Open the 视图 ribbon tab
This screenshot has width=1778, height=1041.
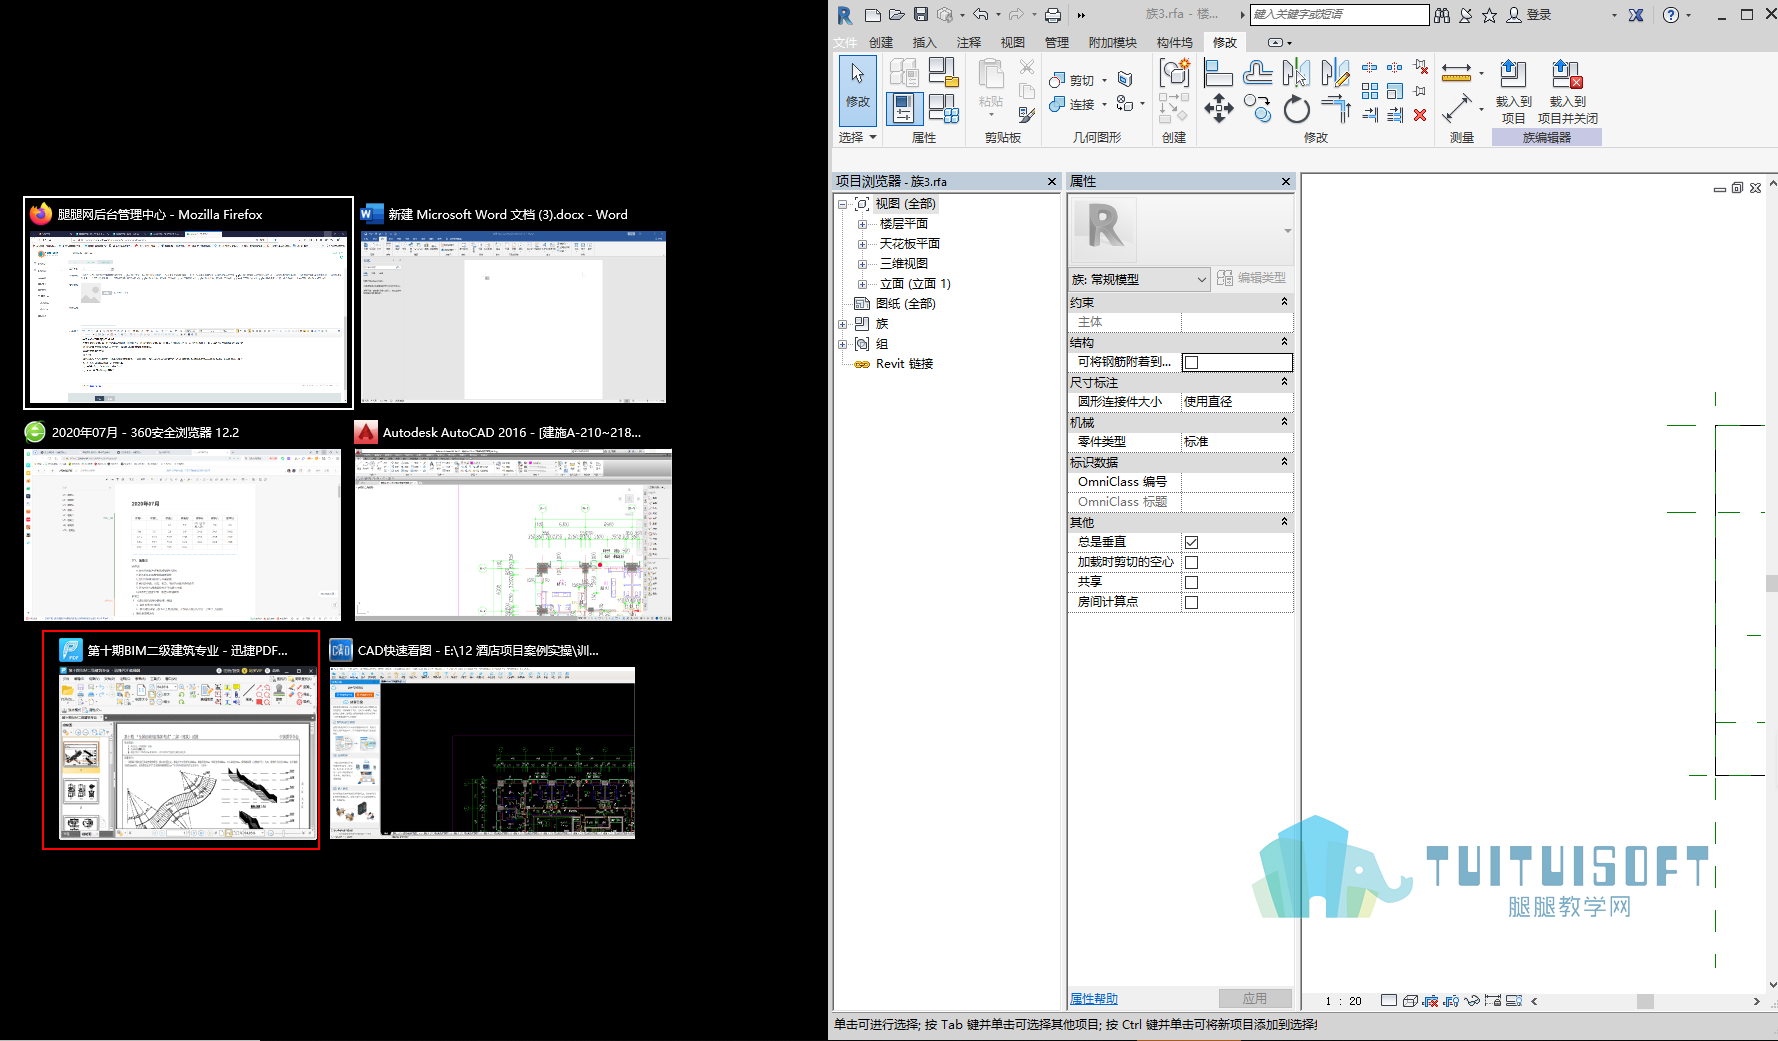coord(1013,42)
